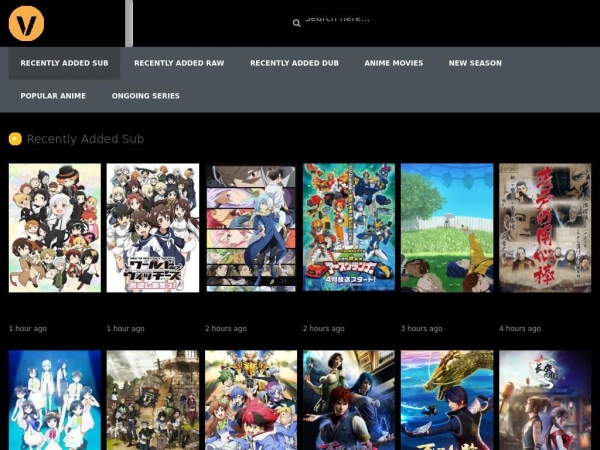The width and height of the screenshot is (600, 450).
Task: Open the red kanji samurai poster
Action: 545,228
